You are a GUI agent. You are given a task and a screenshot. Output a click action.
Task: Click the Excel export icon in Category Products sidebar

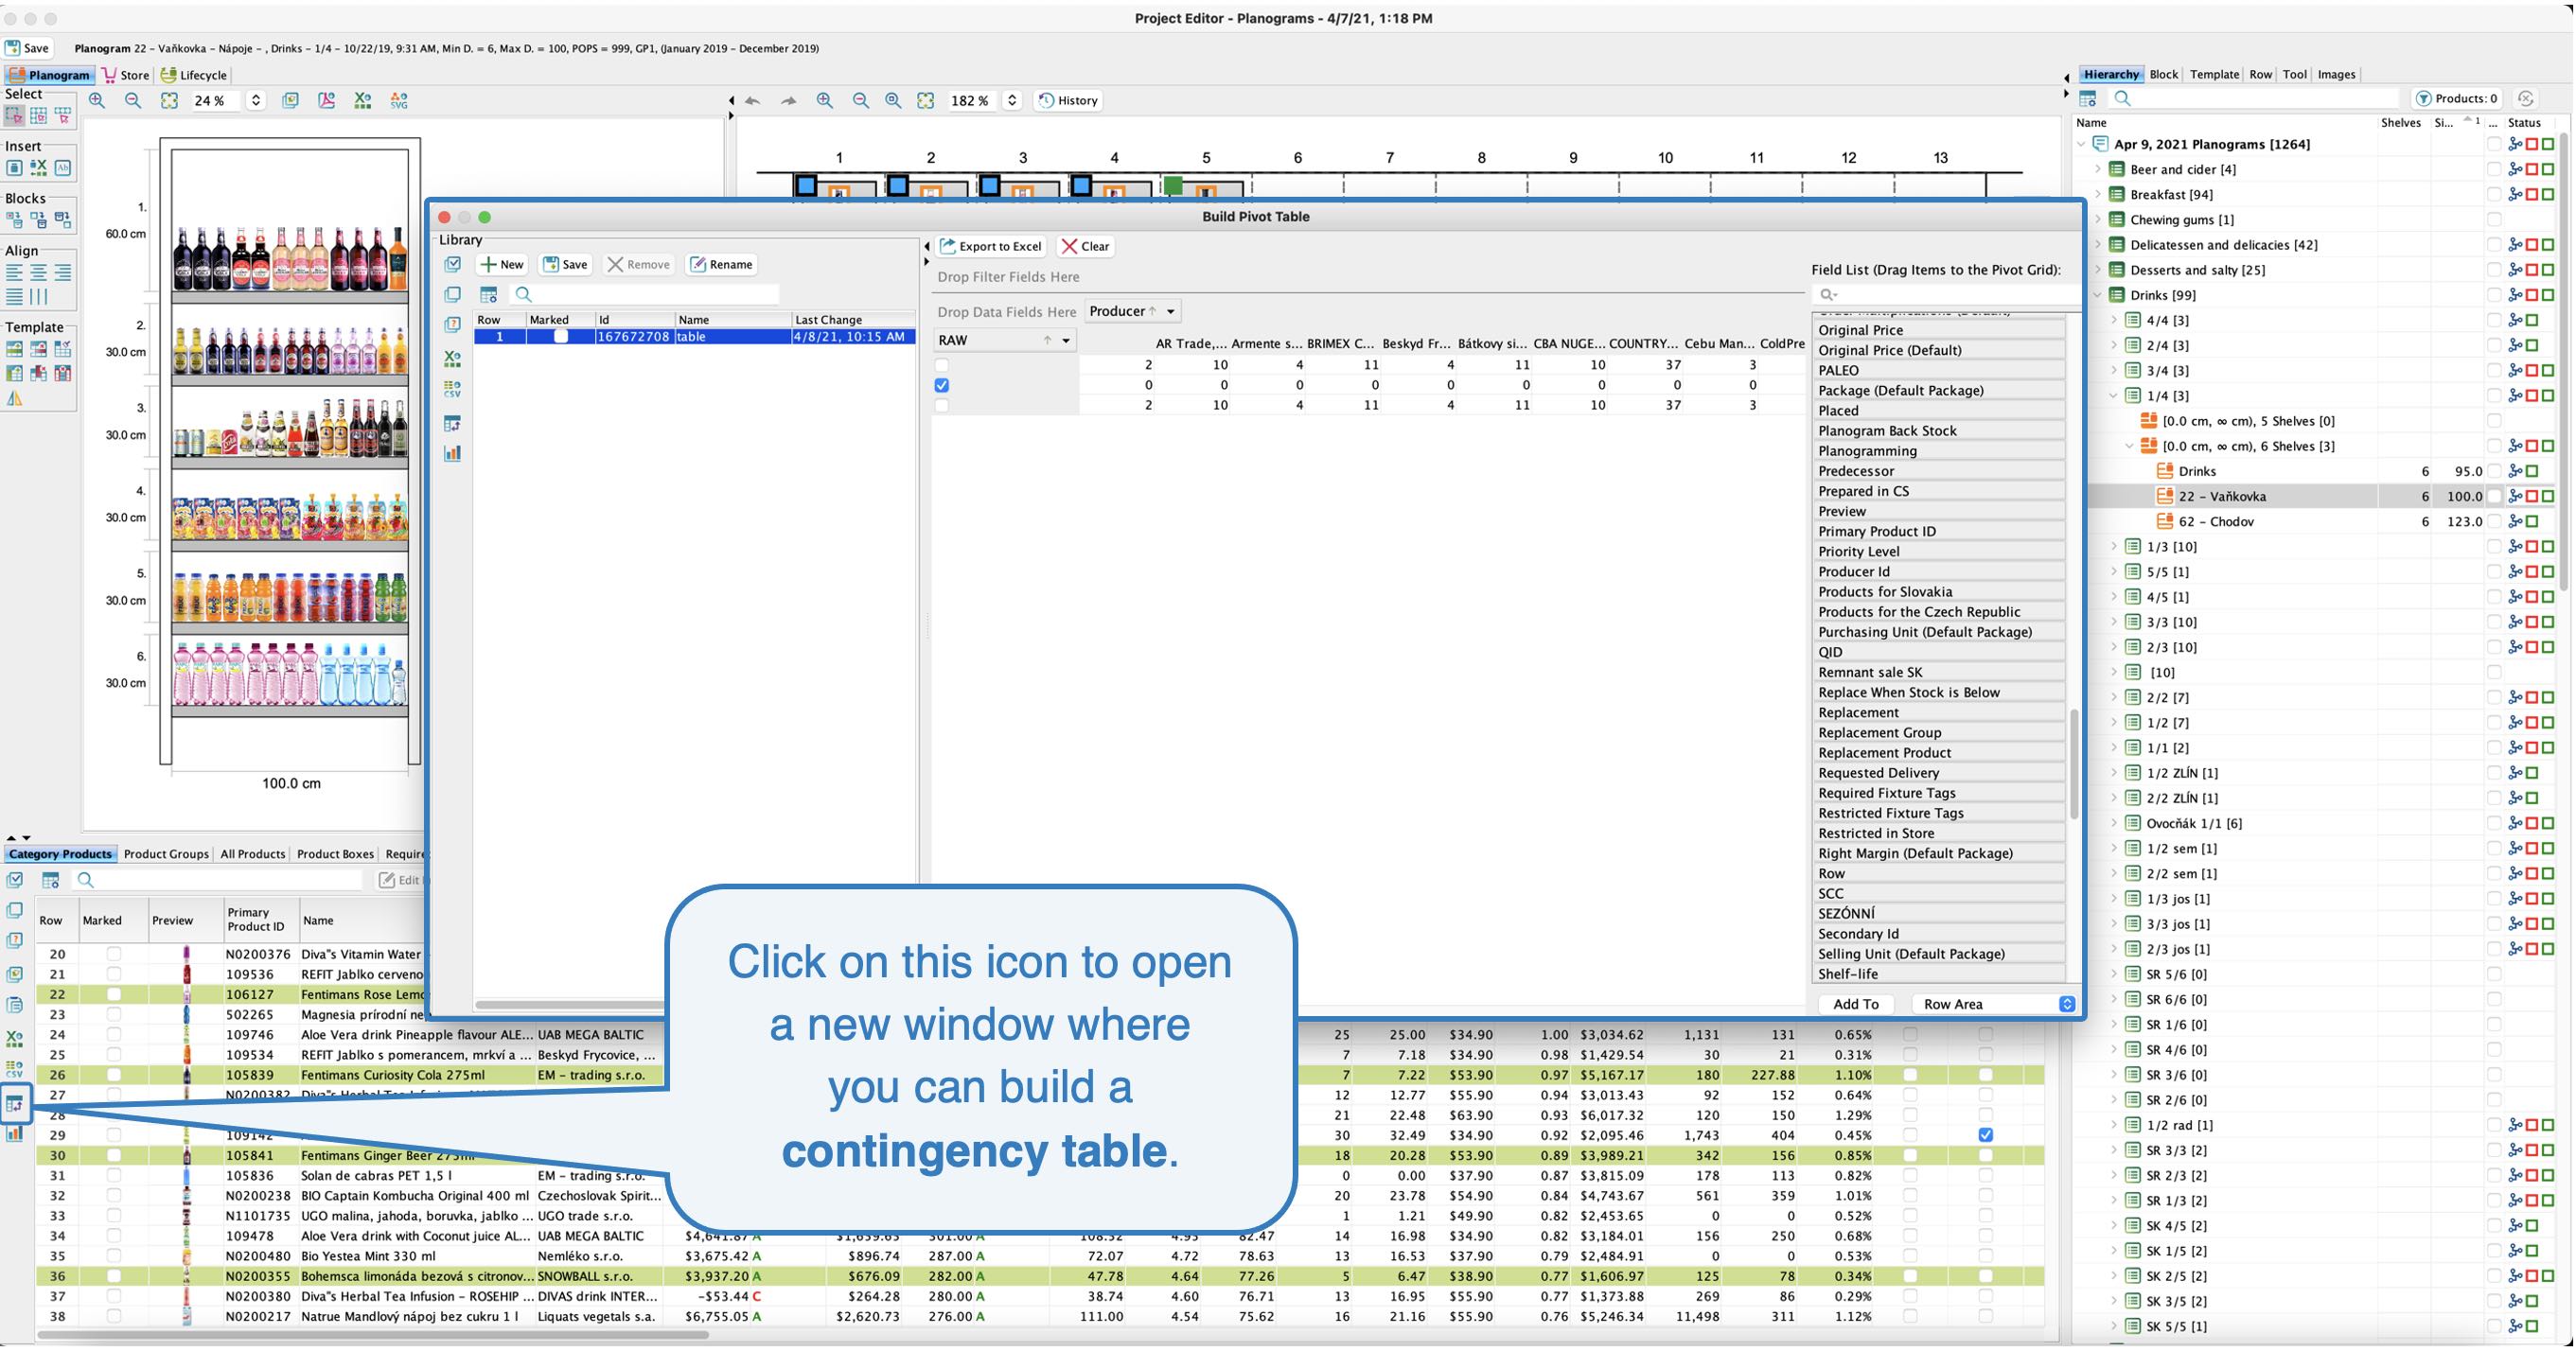pyautogui.click(x=15, y=1038)
